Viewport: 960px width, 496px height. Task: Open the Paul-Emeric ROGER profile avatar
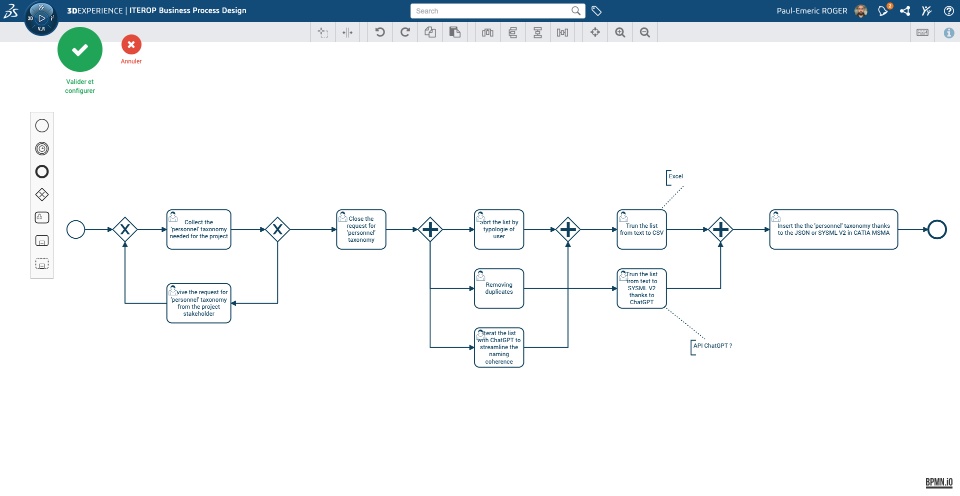click(861, 11)
